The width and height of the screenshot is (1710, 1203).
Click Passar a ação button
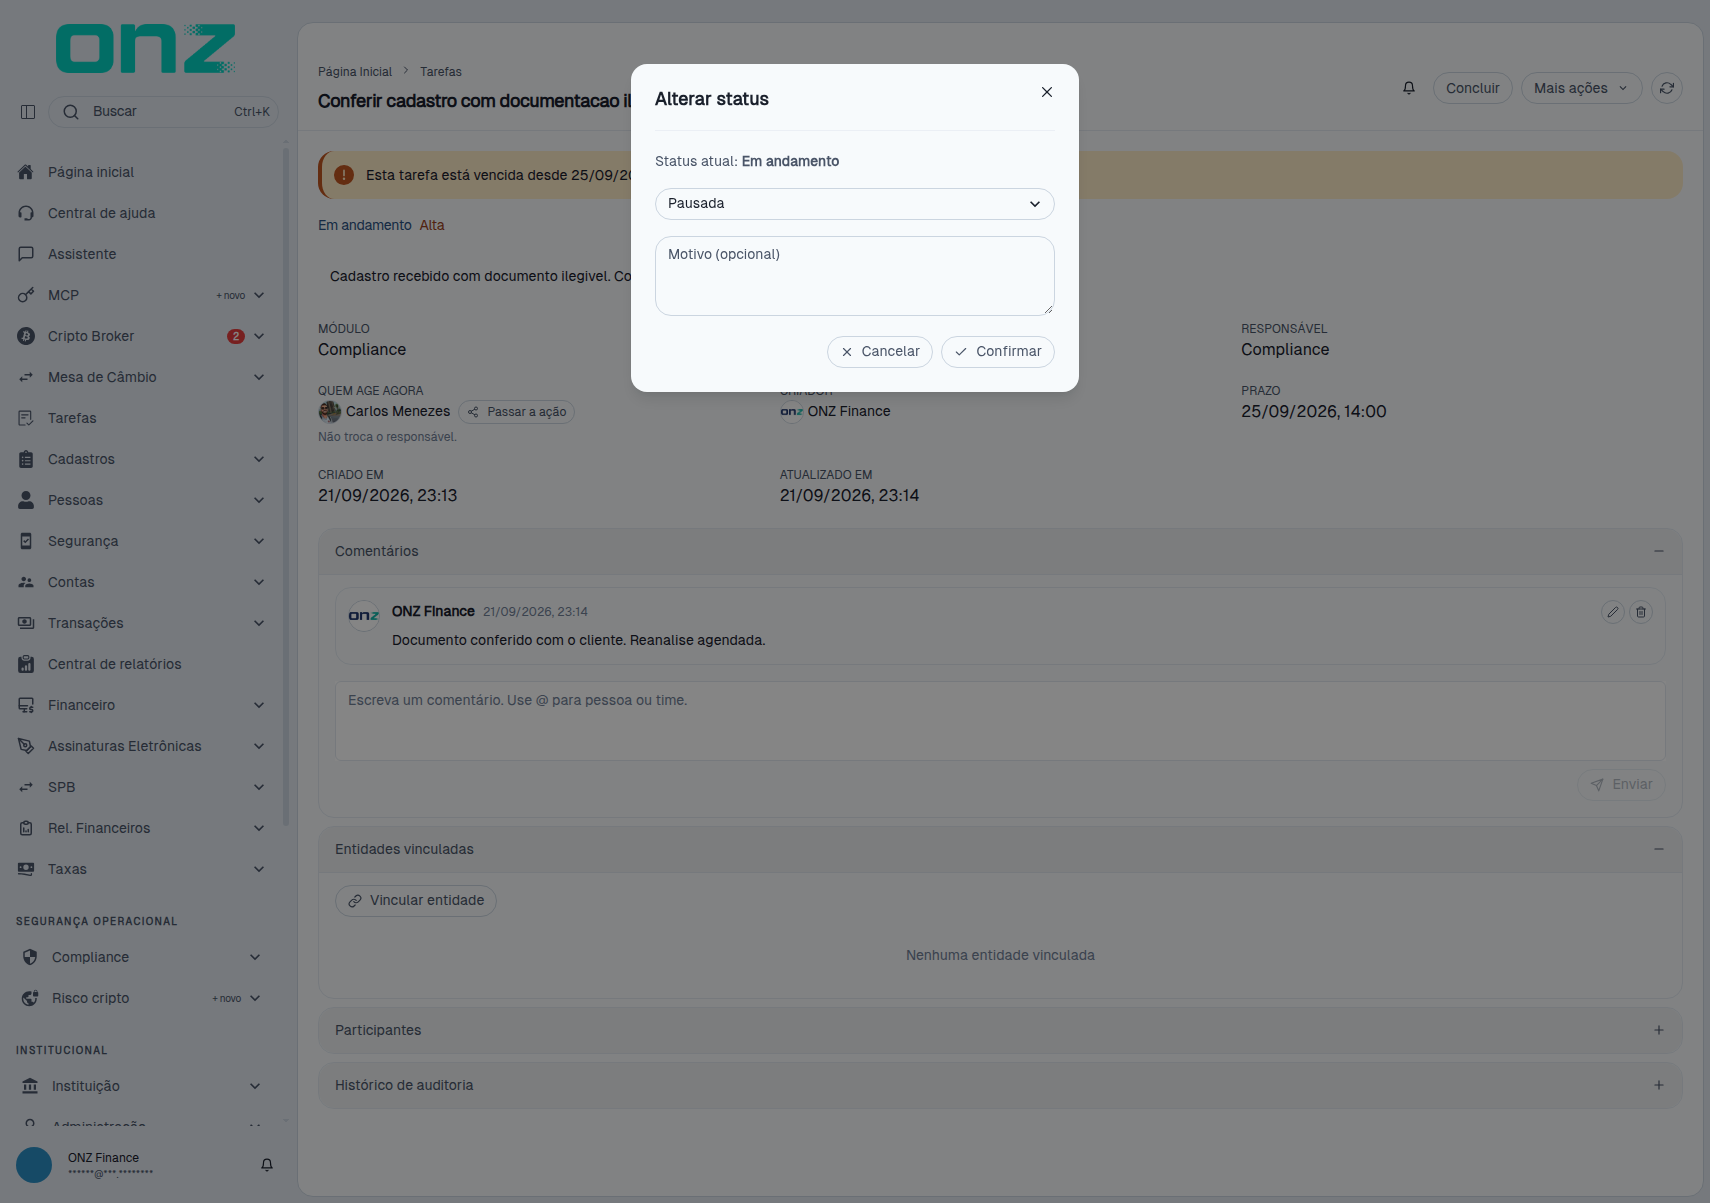coord(516,412)
